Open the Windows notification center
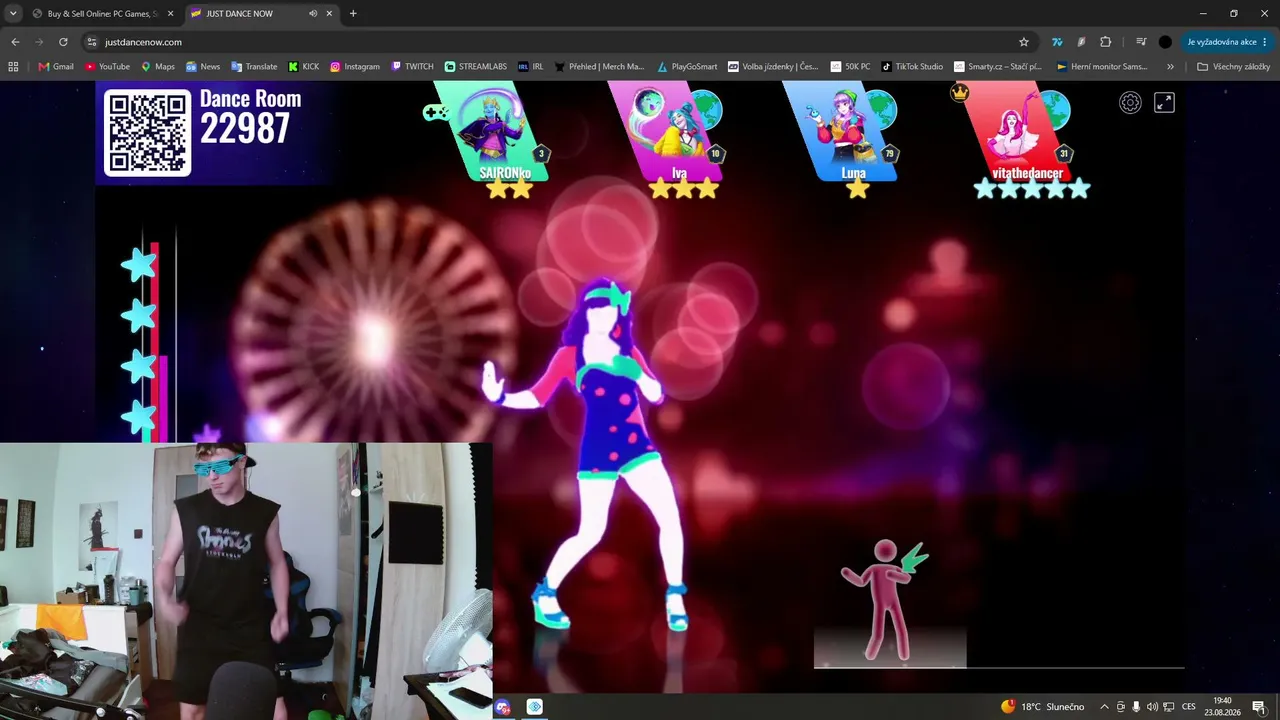The image size is (1280, 720). (1259, 707)
